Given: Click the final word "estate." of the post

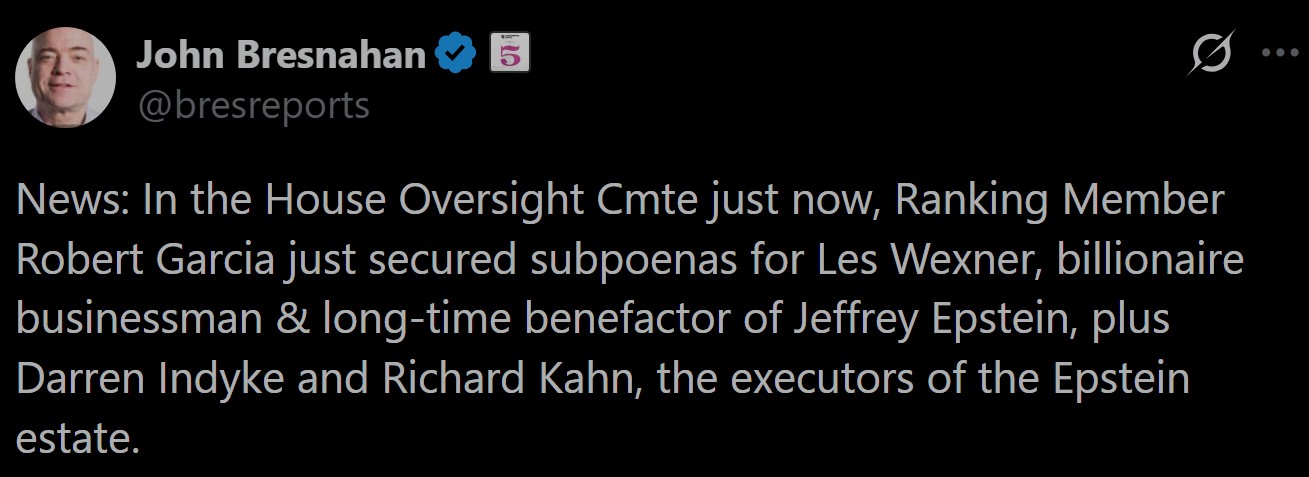Looking at the screenshot, I should click(x=77, y=439).
